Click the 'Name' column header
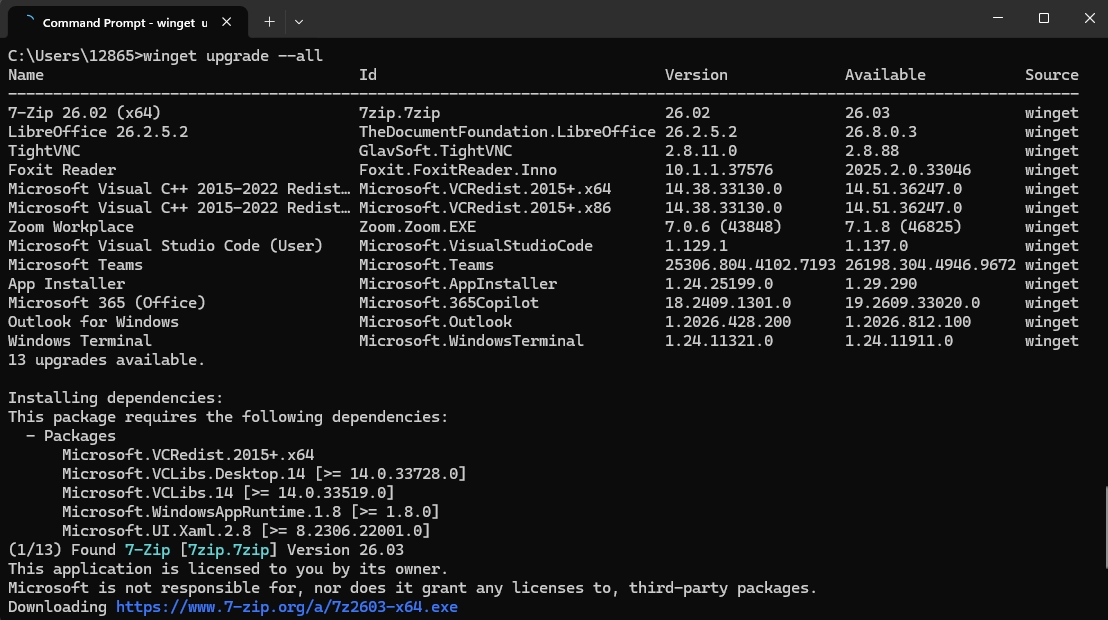The height and width of the screenshot is (620, 1108). point(26,75)
